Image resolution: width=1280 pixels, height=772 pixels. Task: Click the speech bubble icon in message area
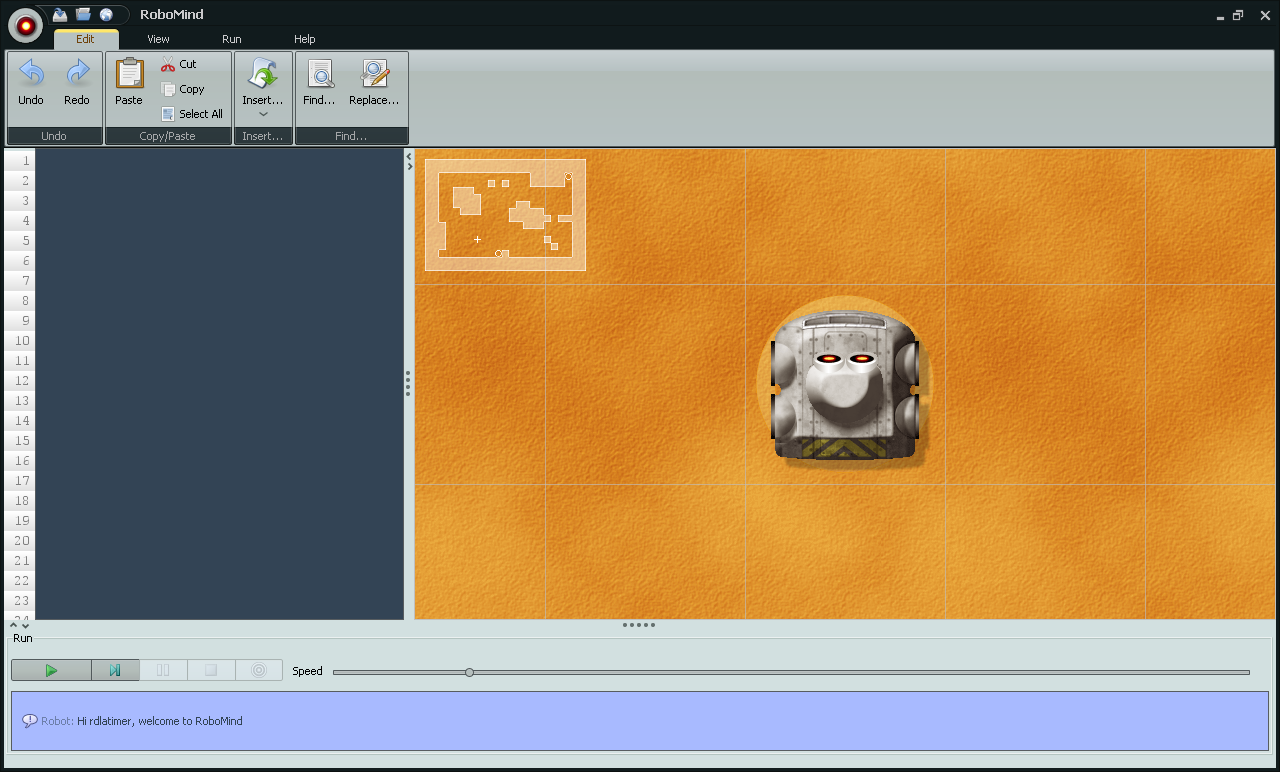click(30, 721)
